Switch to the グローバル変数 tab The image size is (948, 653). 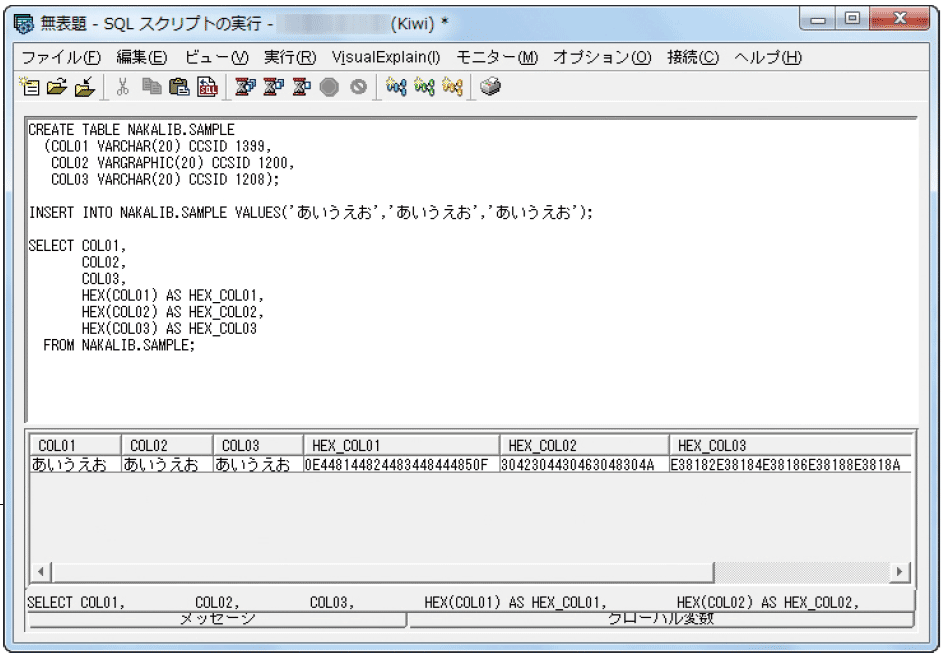click(x=661, y=620)
